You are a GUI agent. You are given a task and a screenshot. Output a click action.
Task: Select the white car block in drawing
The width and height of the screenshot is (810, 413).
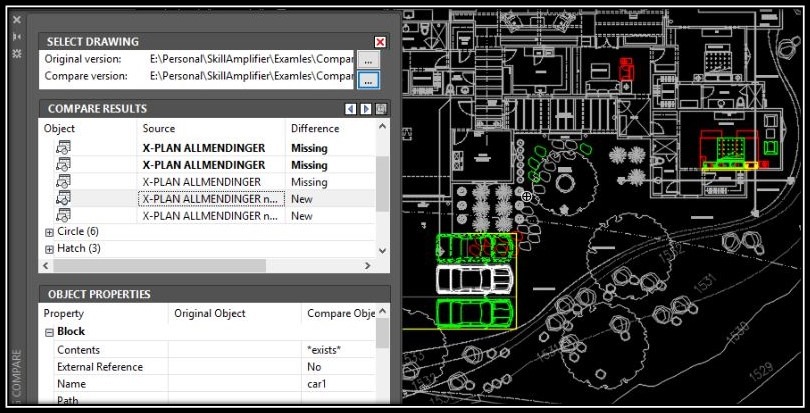tap(475, 279)
